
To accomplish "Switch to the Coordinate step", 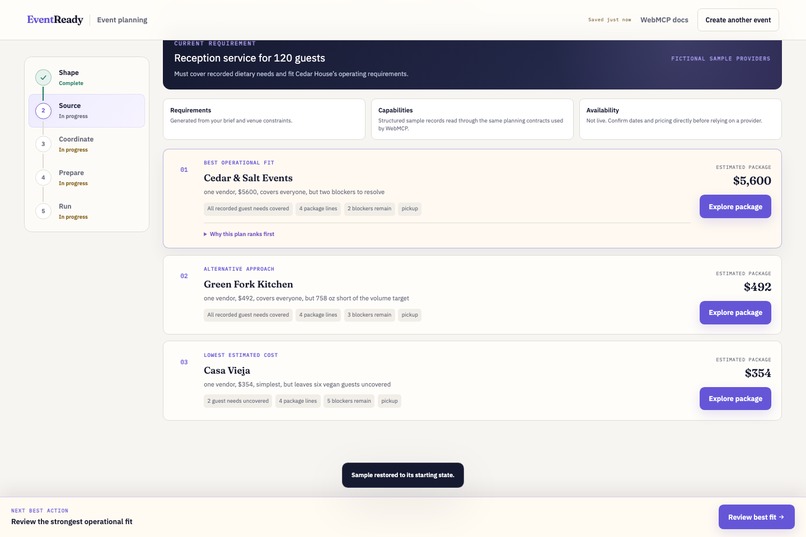I will (86, 144).
